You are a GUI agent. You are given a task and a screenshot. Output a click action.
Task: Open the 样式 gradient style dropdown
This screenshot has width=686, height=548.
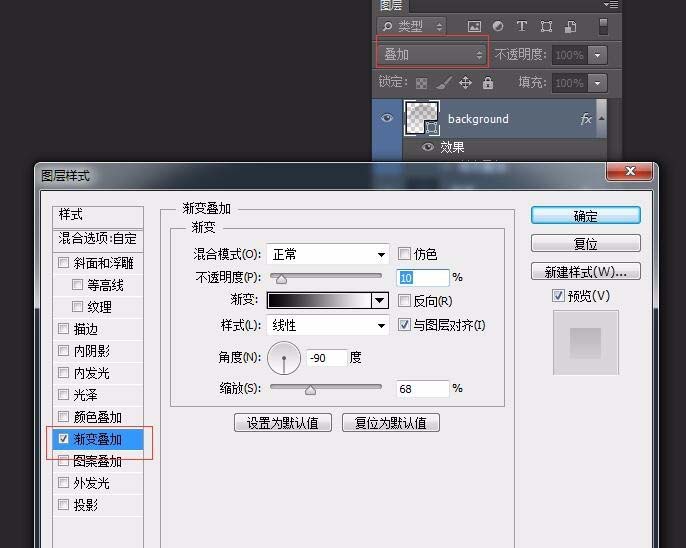(x=328, y=325)
